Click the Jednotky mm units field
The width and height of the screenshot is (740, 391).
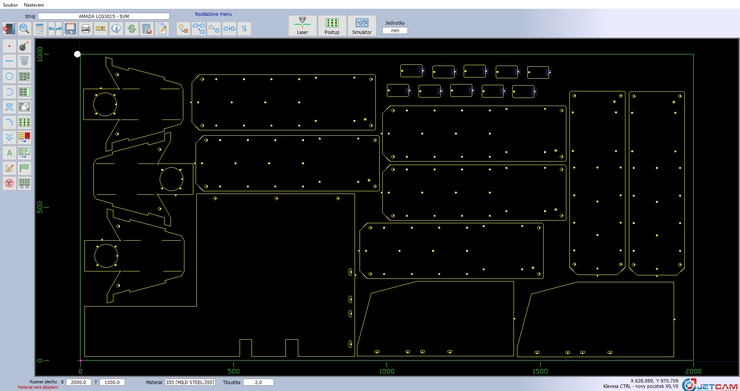(x=395, y=30)
